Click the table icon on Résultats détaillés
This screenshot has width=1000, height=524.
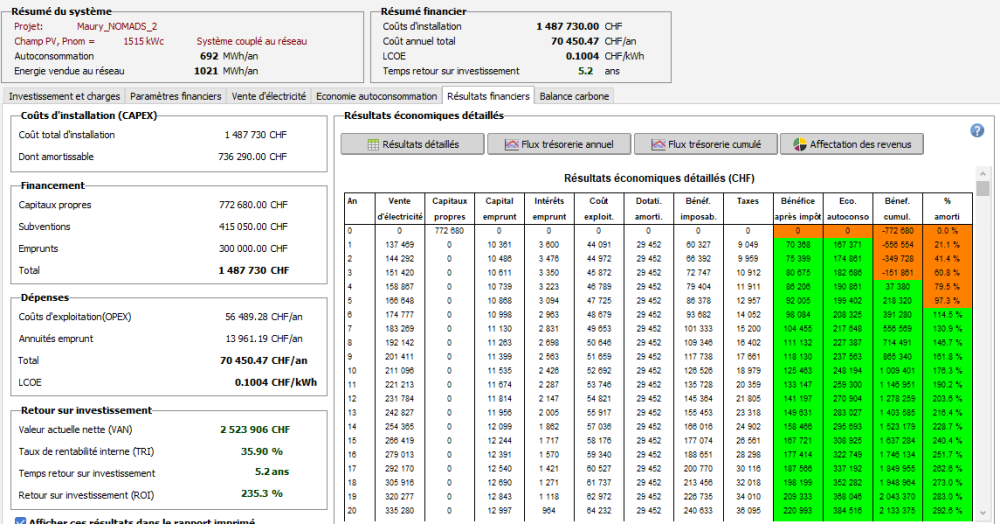pyautogui.click(x=372, y=144)
